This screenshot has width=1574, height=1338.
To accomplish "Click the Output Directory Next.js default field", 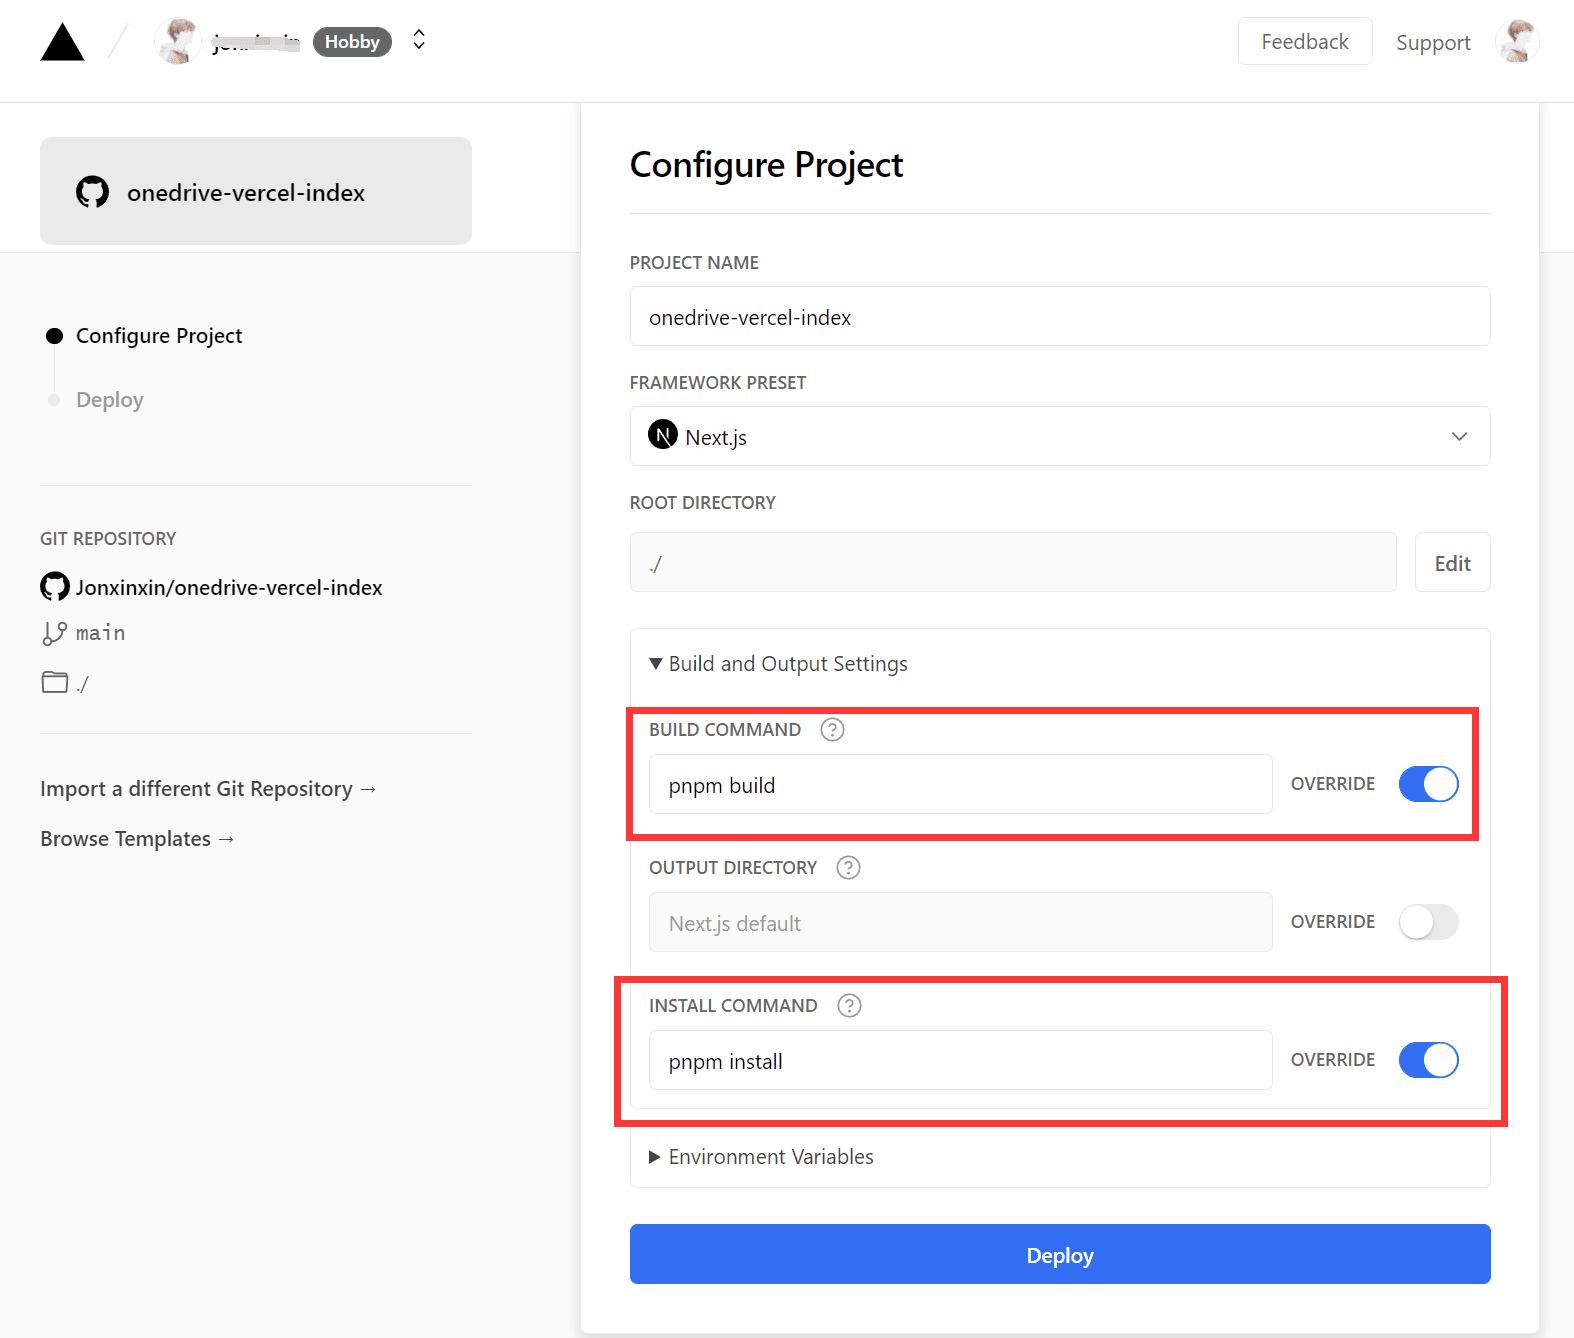I will (x=961, y=922).
